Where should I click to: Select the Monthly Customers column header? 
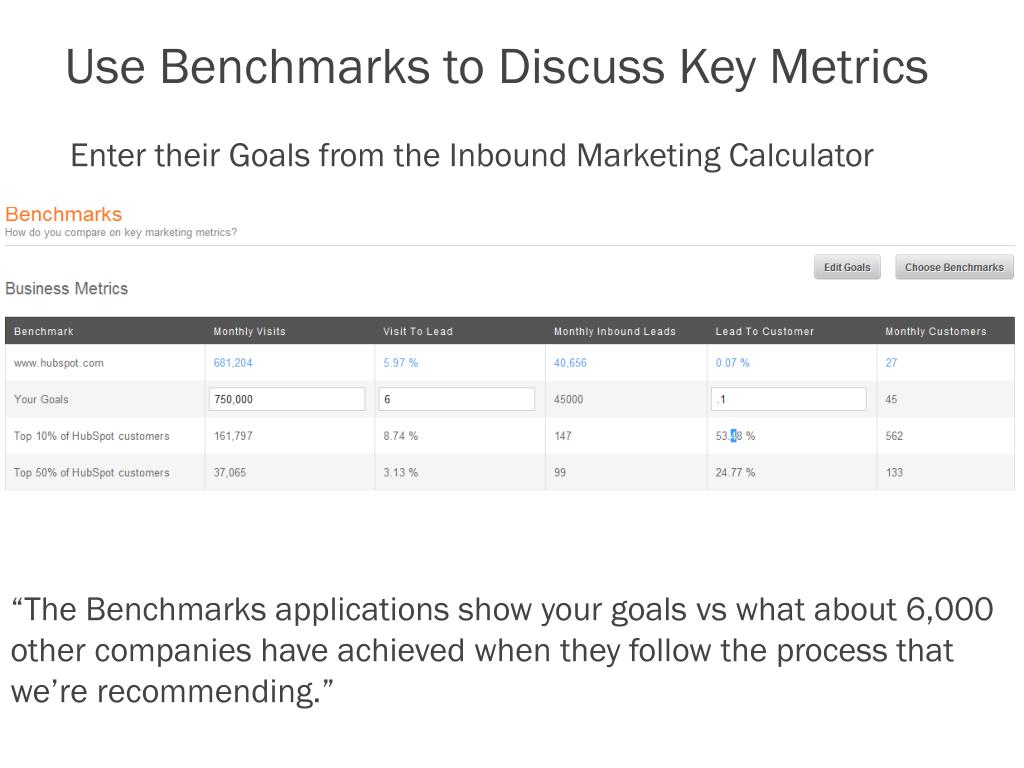pos(936,331)
